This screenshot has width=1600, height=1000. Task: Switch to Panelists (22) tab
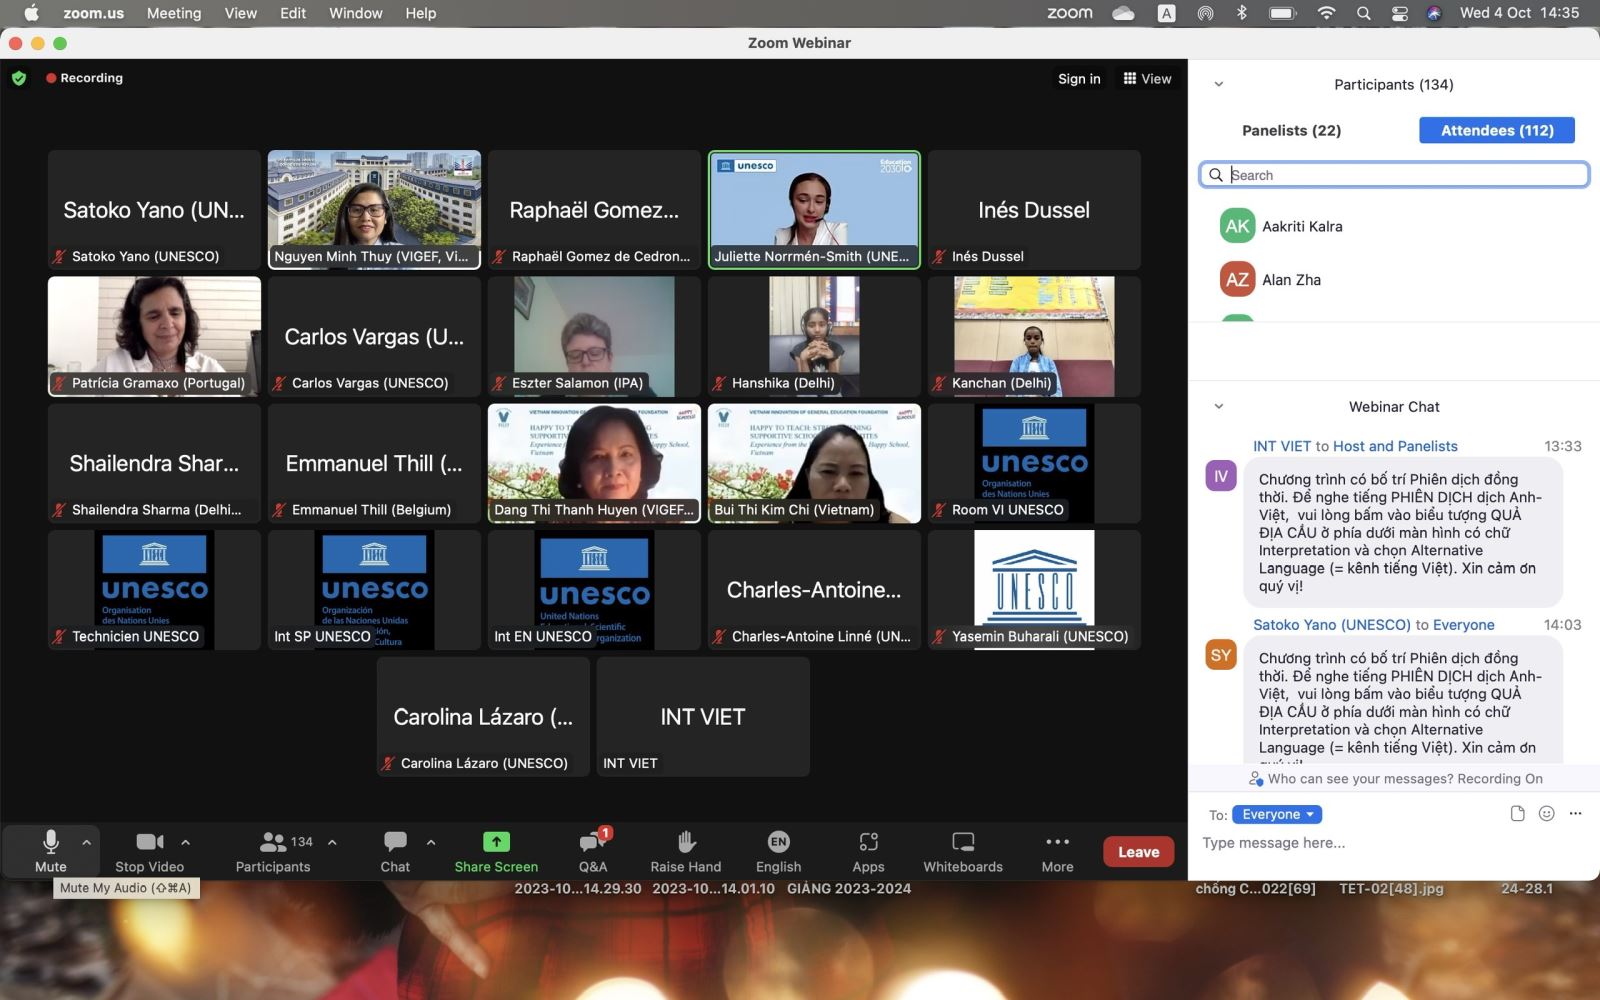click(1291, 130)
